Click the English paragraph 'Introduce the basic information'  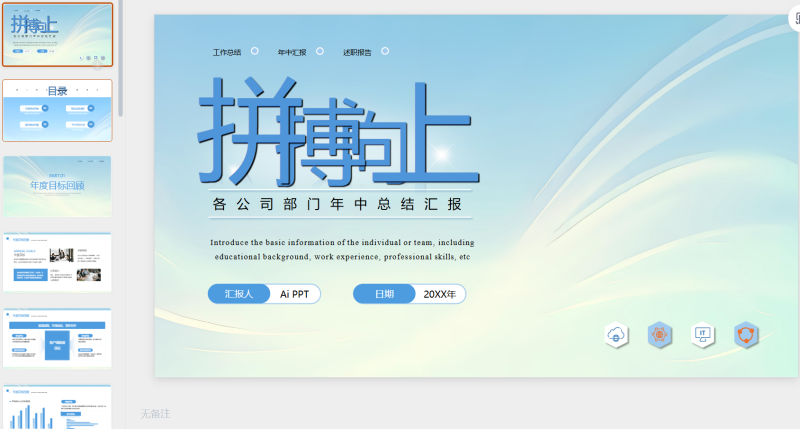[x=342, y=249]
